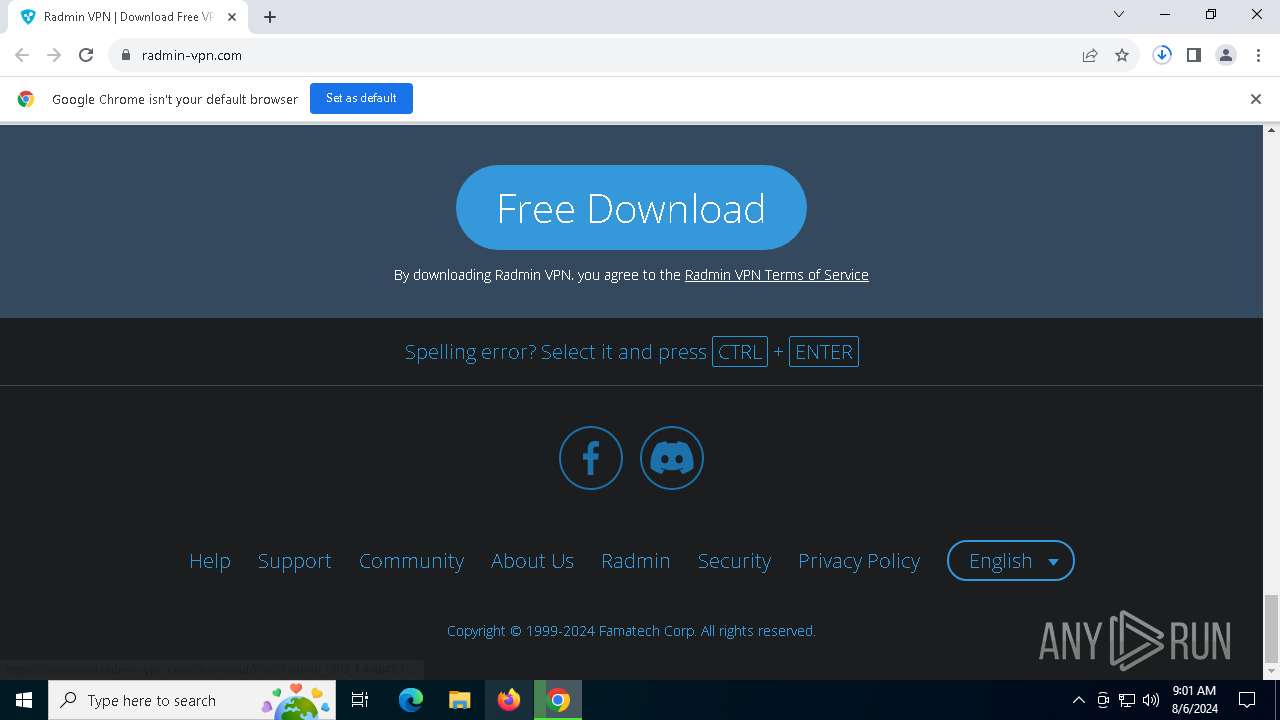Go forward with the browser forward arrow

[x=54, y=55]
